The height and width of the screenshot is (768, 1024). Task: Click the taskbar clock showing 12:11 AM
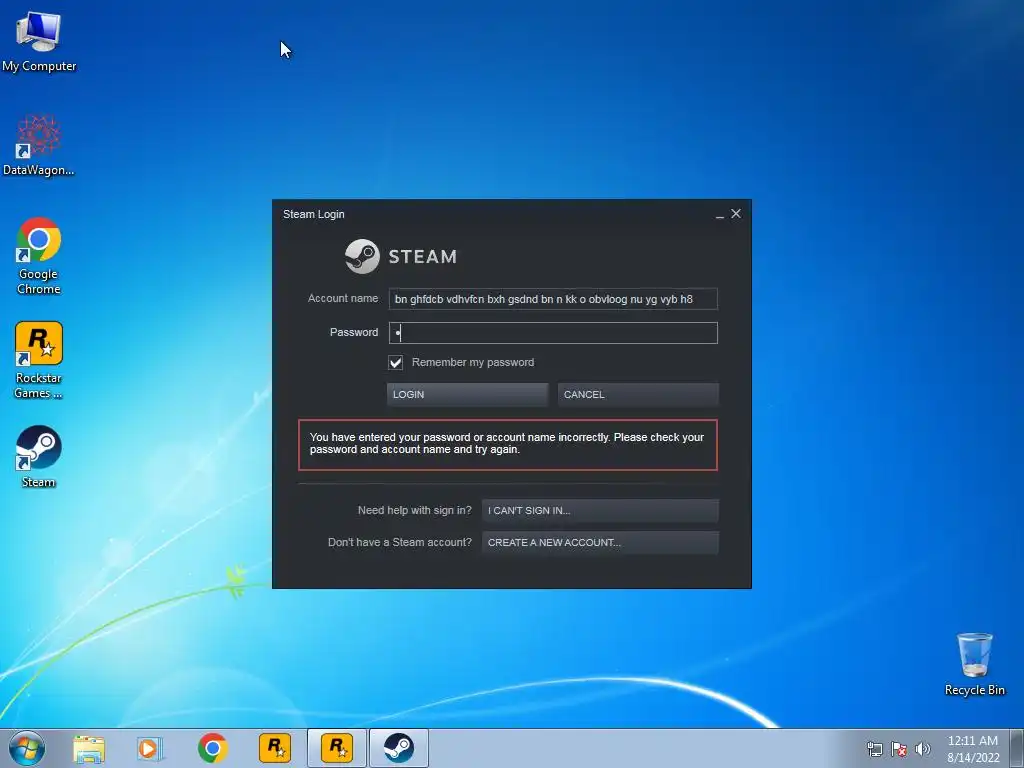[x=973, y=749]
